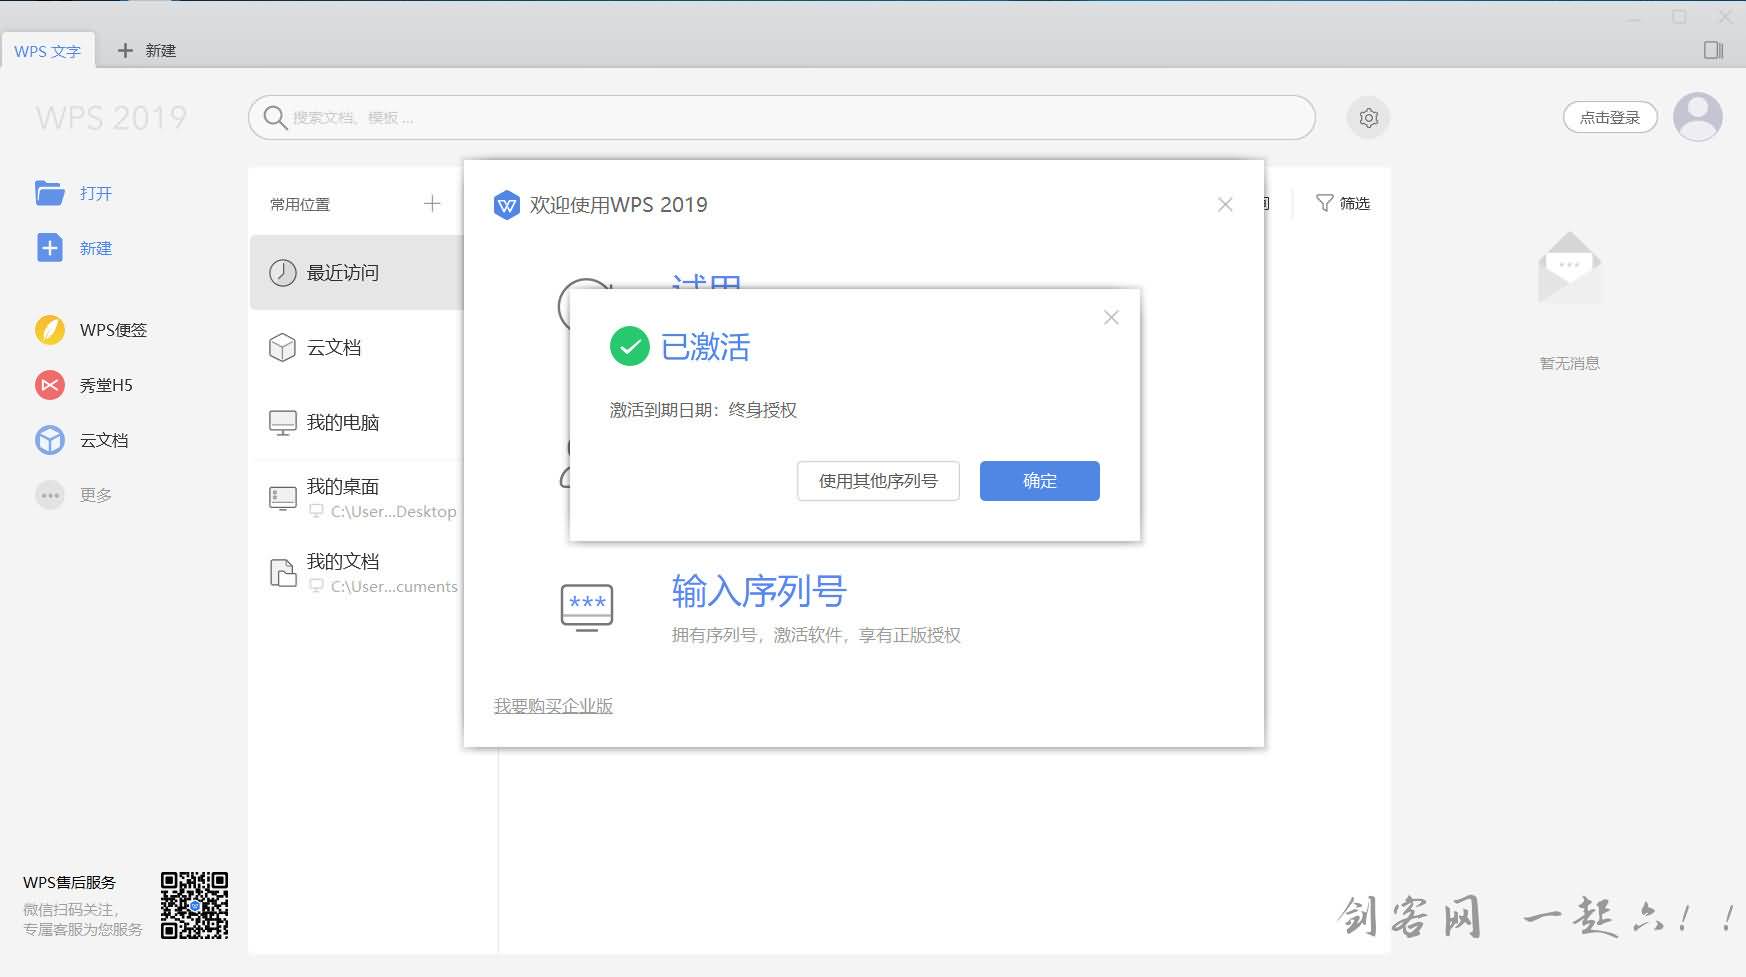
Task: Open 我要购买企业版 link
Action: (553, 706)
